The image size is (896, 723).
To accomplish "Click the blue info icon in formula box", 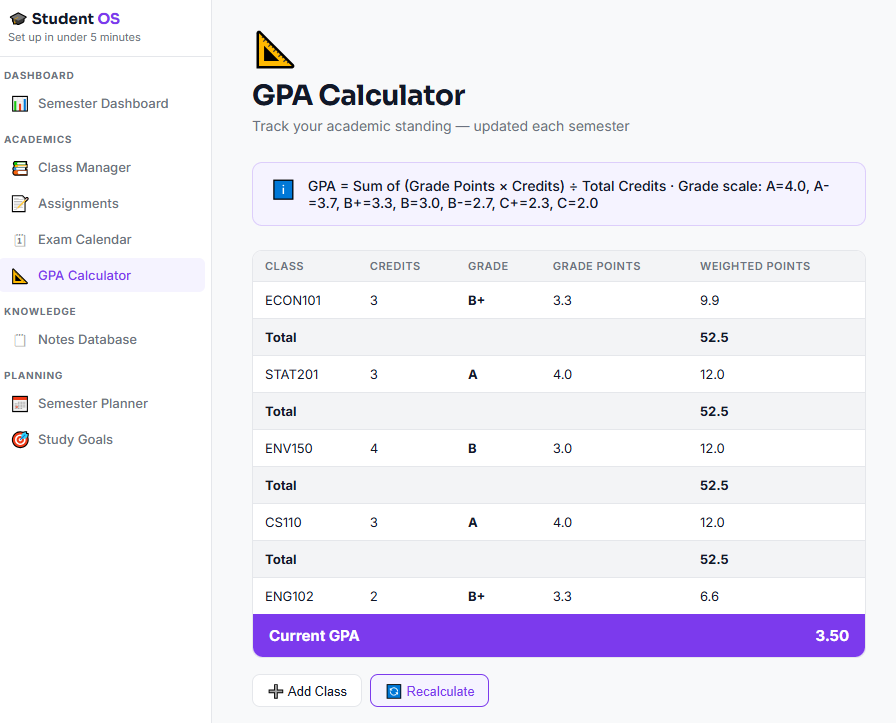I will click(x=283, y=190).
